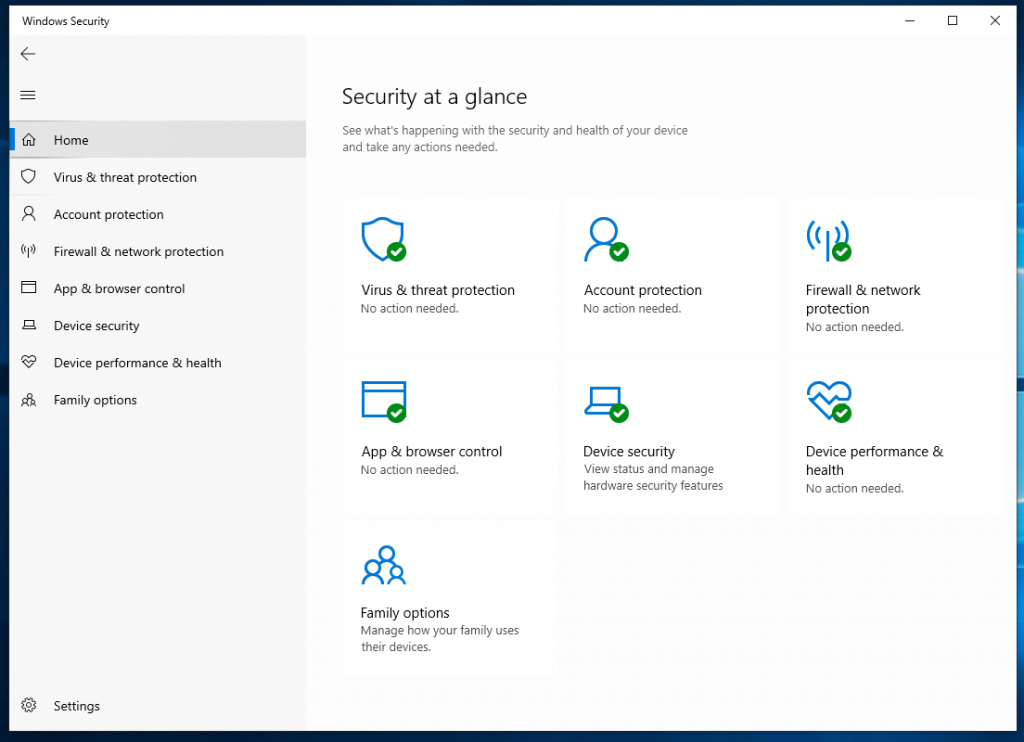Click the laptop icon in the sidebar
This screenshot has width=1024, height=742.
(x=29, y=325)
